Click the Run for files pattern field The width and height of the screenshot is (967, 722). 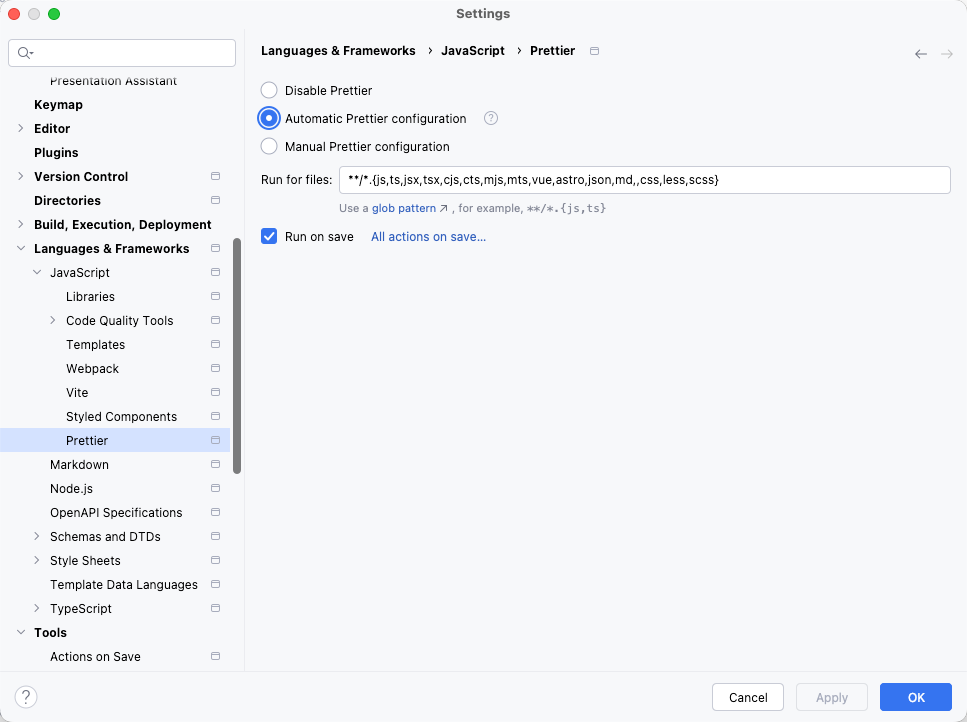[644, 180]
